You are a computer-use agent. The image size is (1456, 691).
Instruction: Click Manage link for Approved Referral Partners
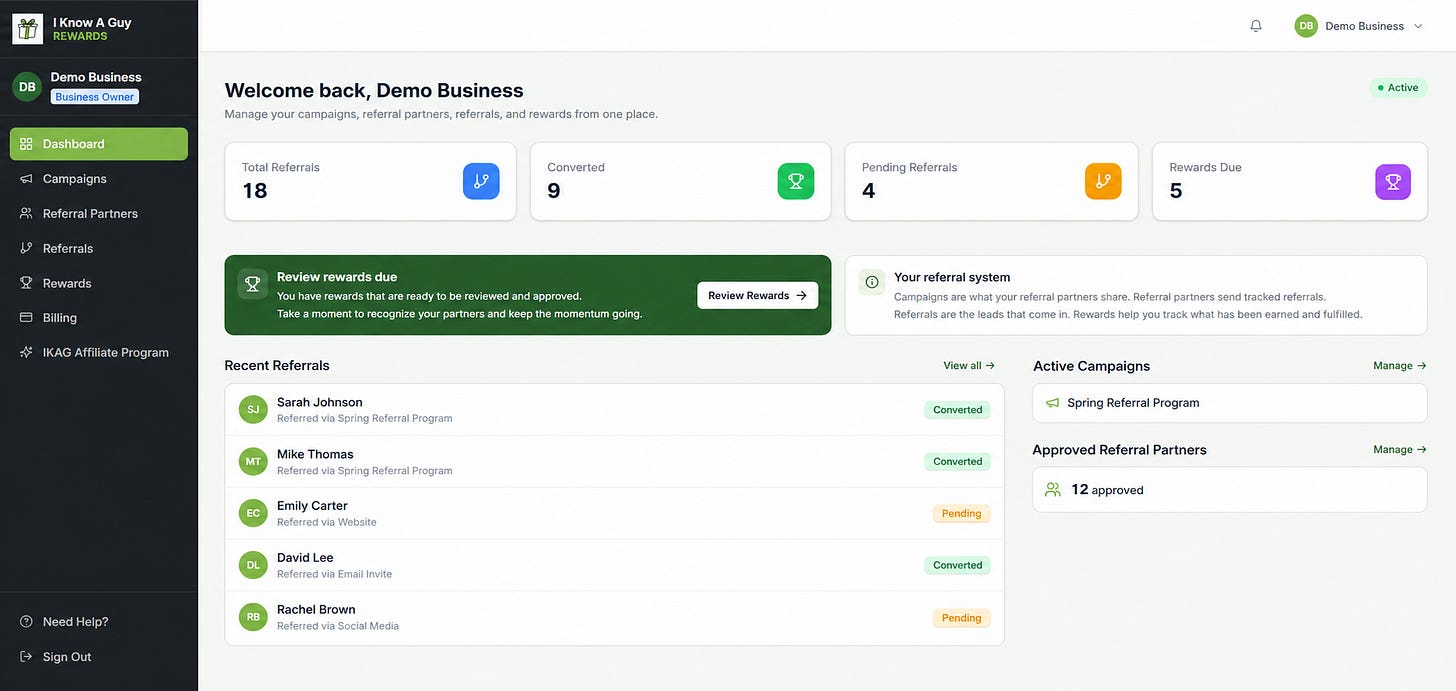(x=1400, y=450)
